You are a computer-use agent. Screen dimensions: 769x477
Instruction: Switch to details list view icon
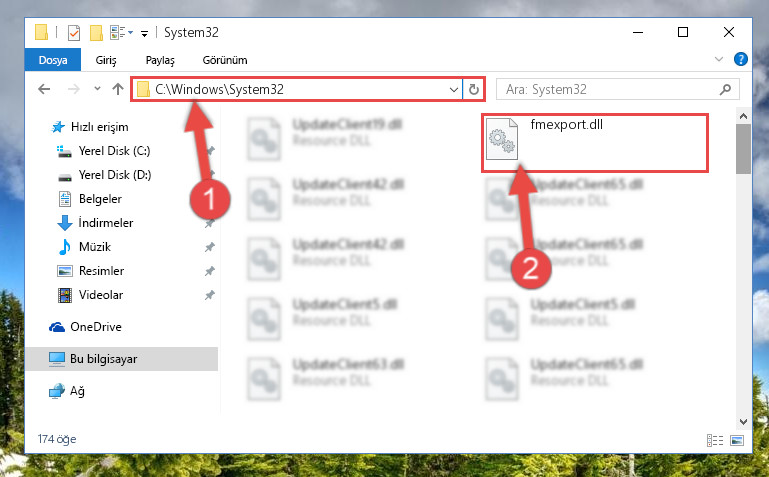click(715, 440)
